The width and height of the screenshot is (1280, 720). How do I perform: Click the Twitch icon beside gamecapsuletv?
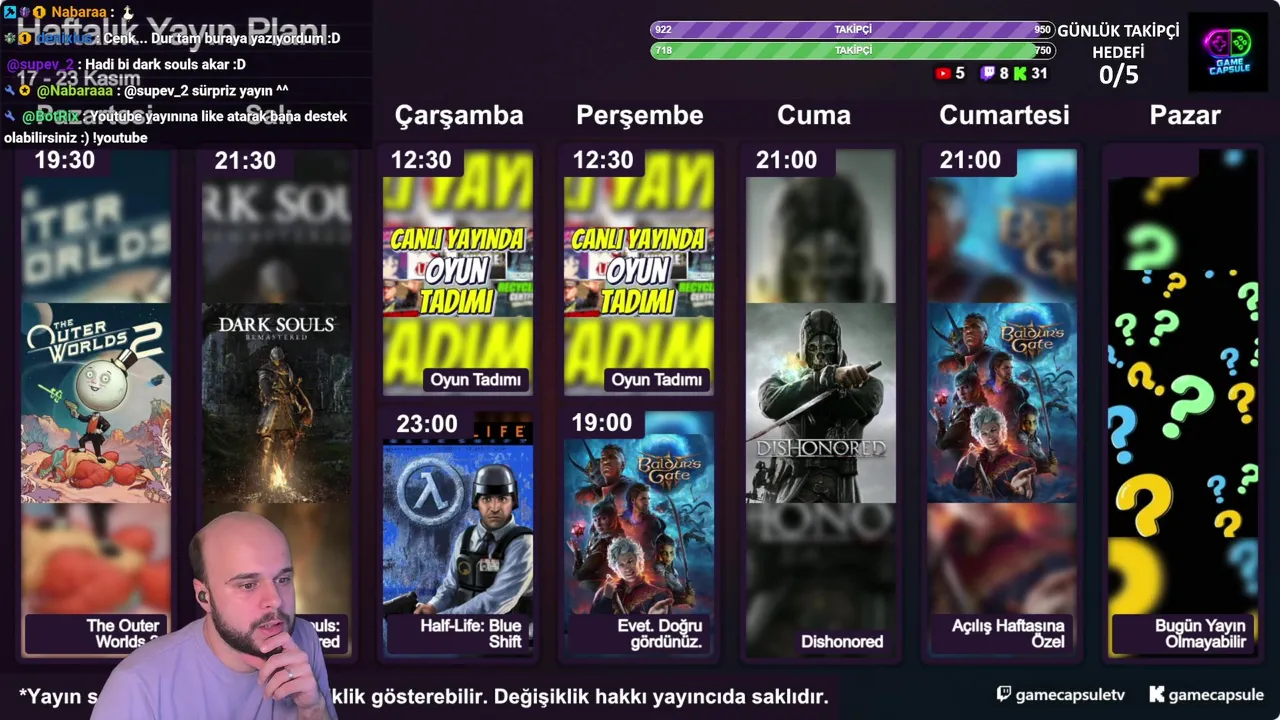(x=1004, y=694)
